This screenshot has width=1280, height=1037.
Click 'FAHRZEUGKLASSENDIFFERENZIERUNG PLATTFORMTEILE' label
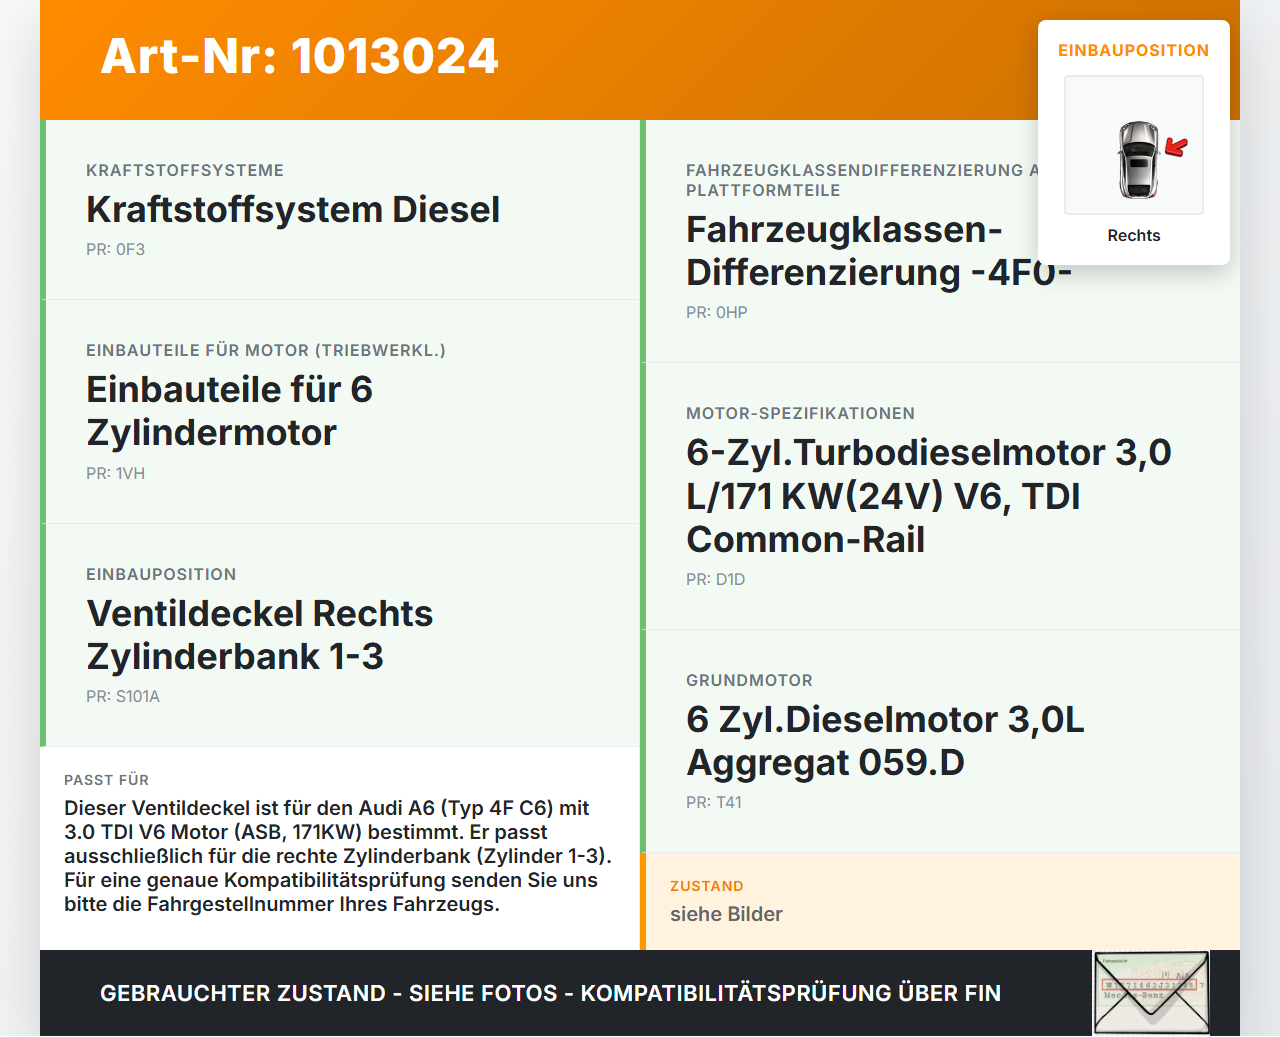[x=862, y=180]
